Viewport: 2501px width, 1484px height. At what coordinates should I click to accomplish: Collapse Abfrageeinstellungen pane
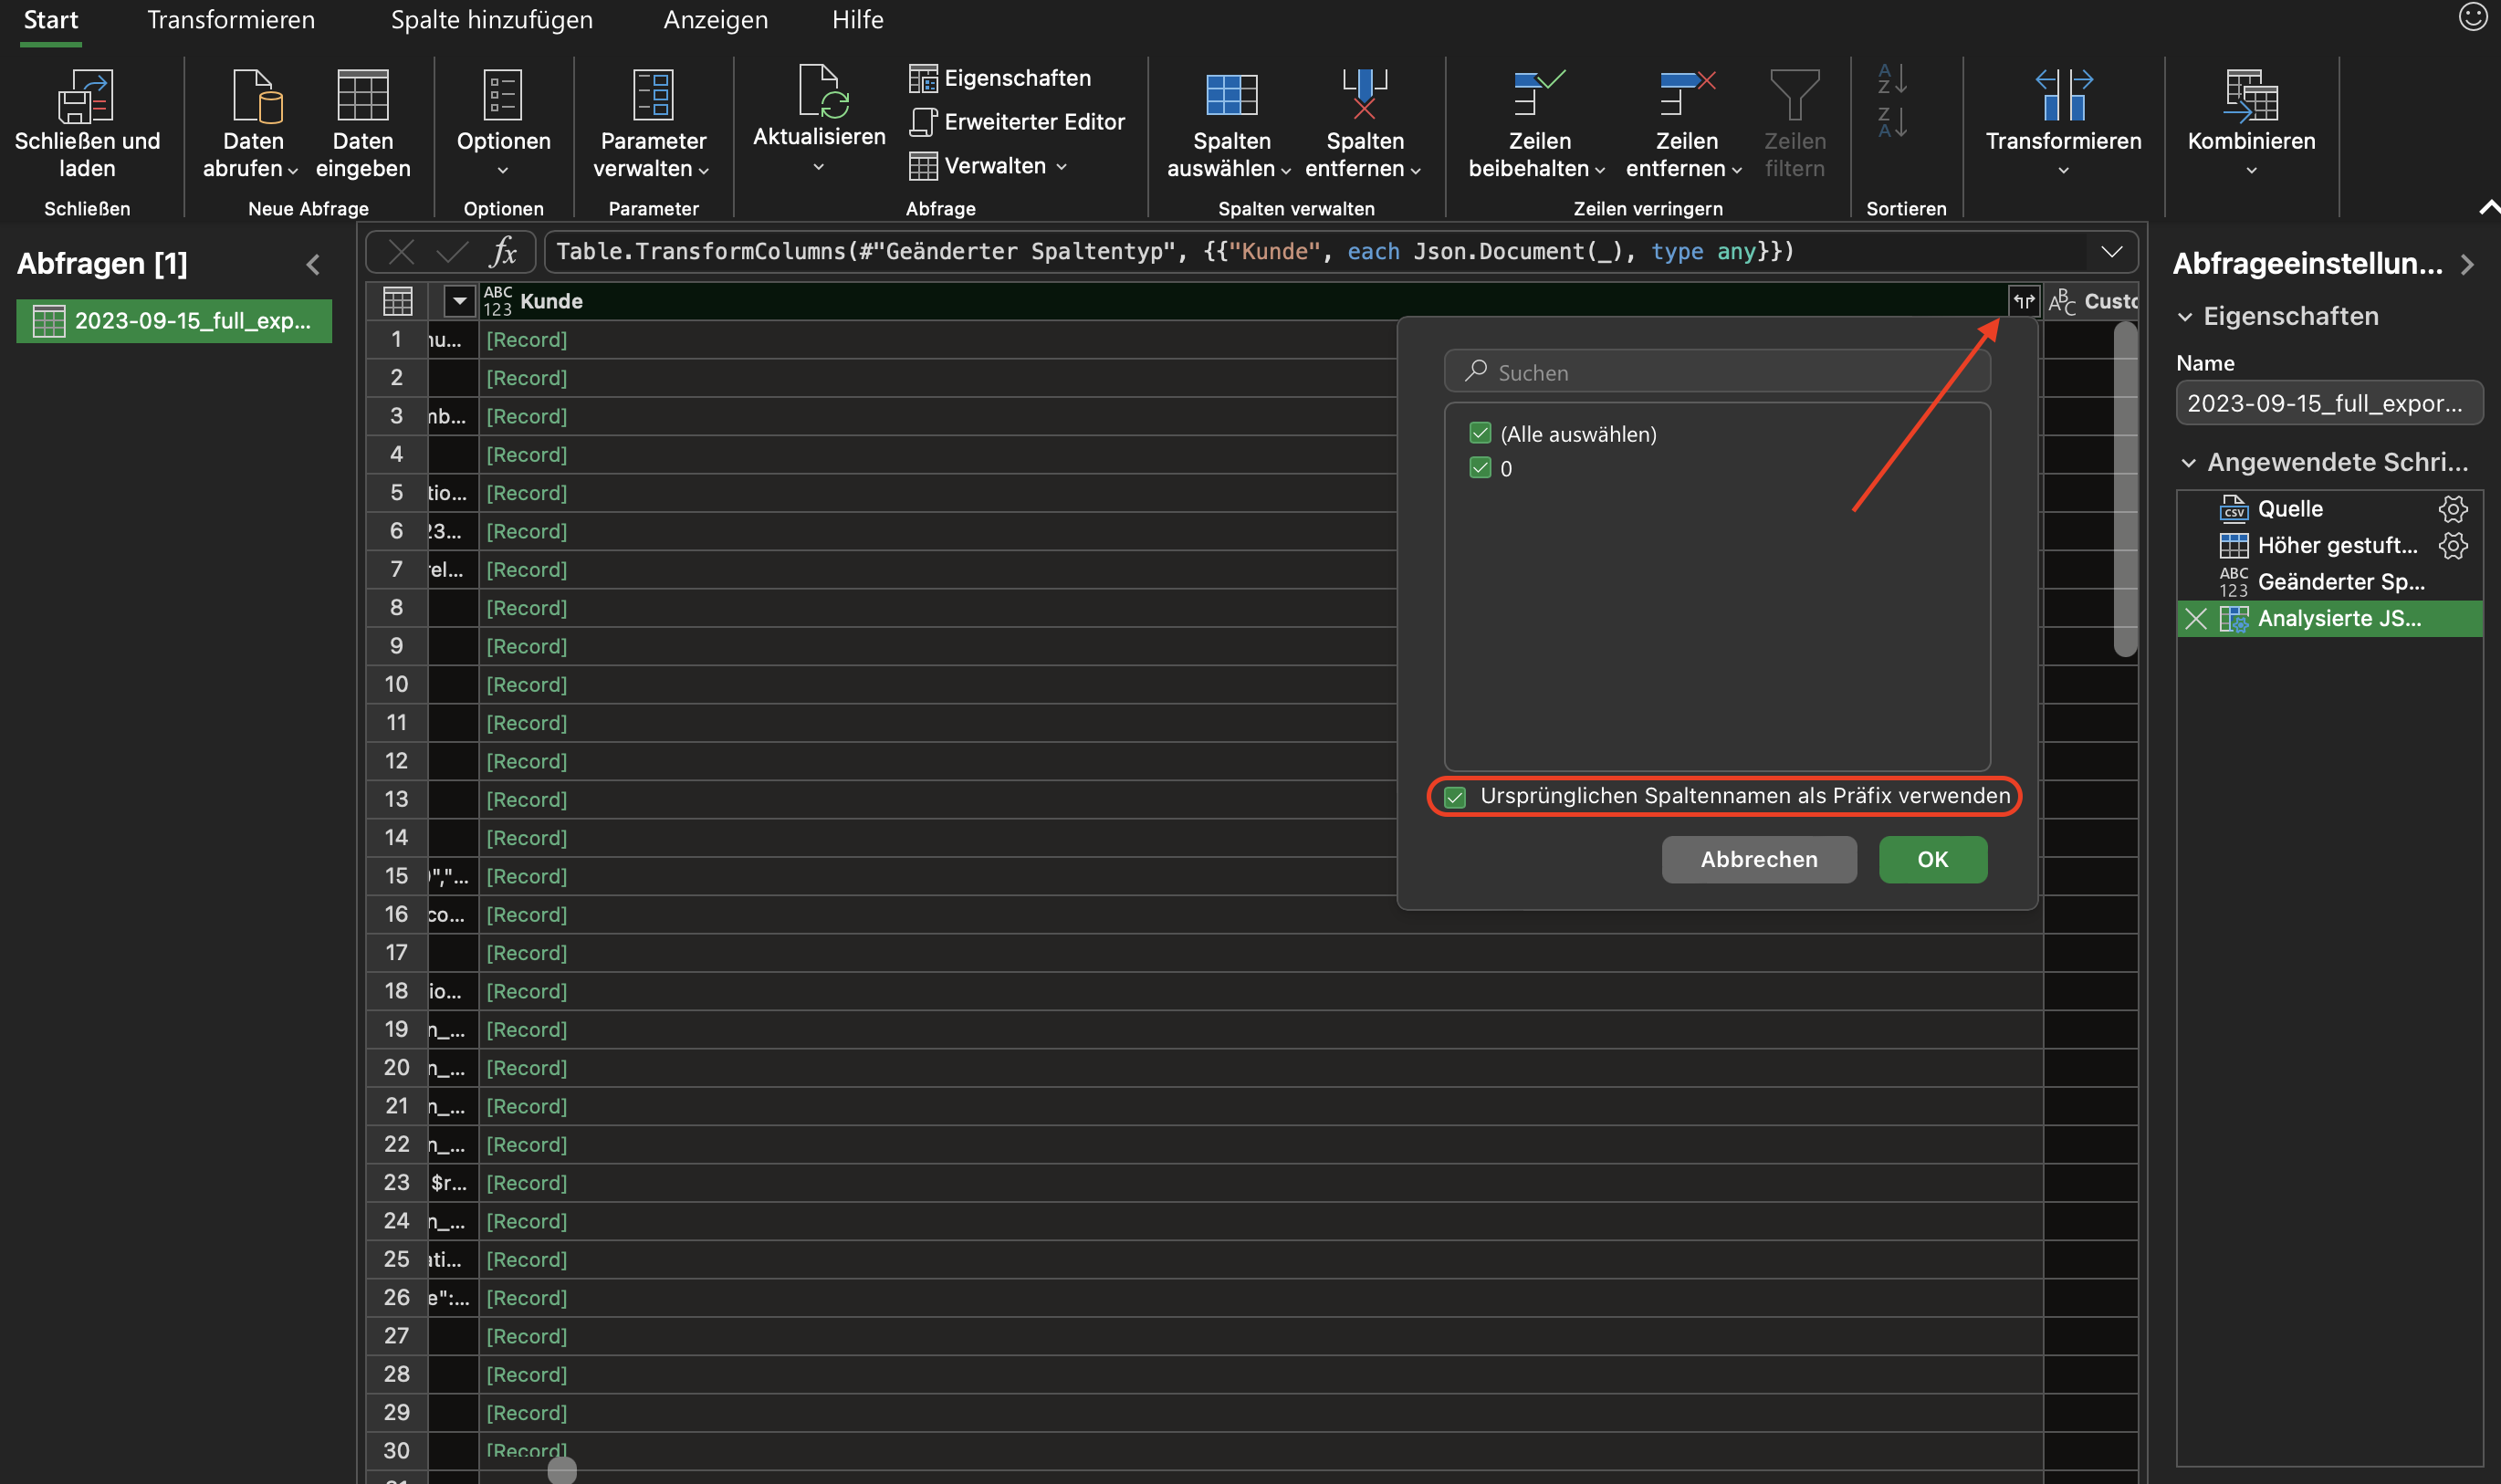tap(2467, 264)
